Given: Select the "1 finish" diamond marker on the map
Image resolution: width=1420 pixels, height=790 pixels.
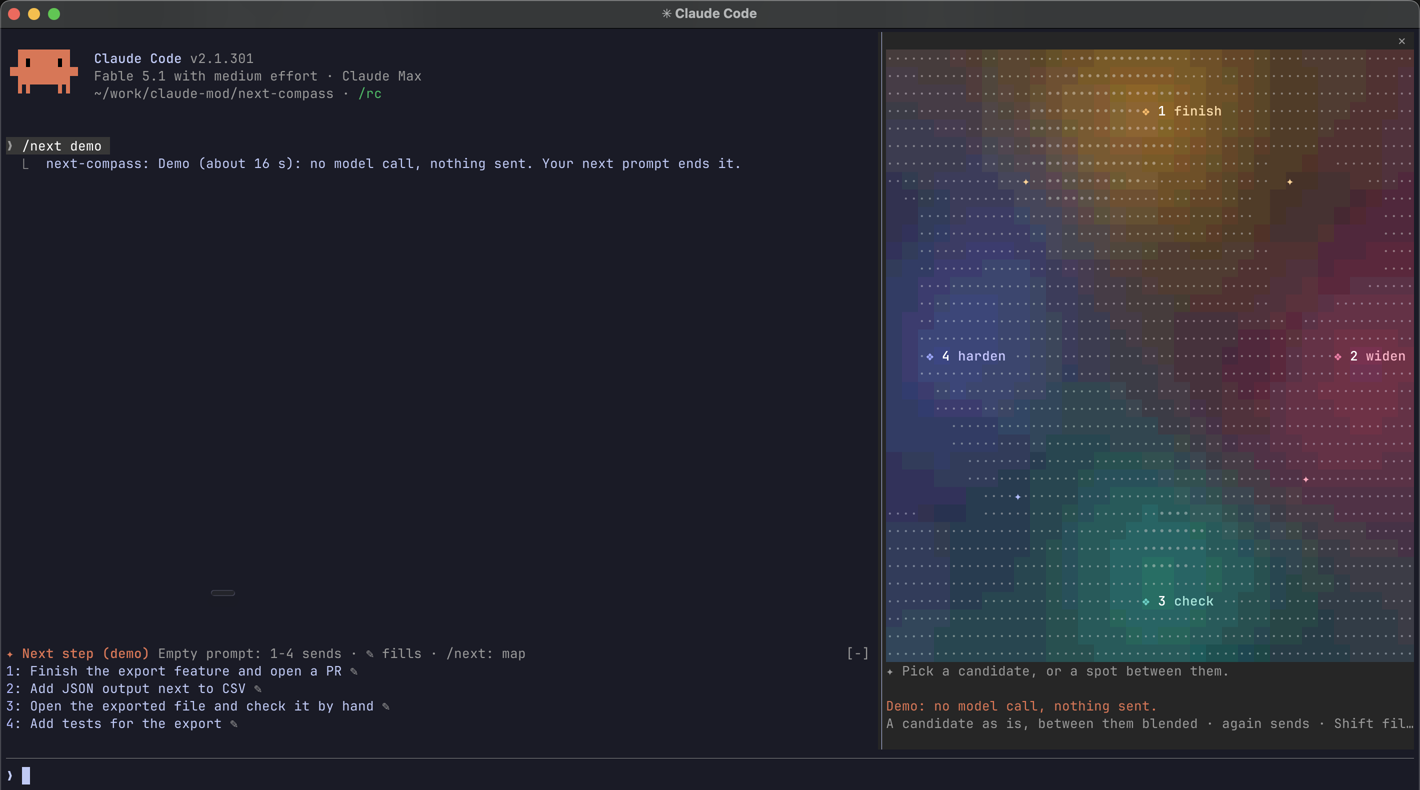Looking at the screenshot, I should point(1146,112).
